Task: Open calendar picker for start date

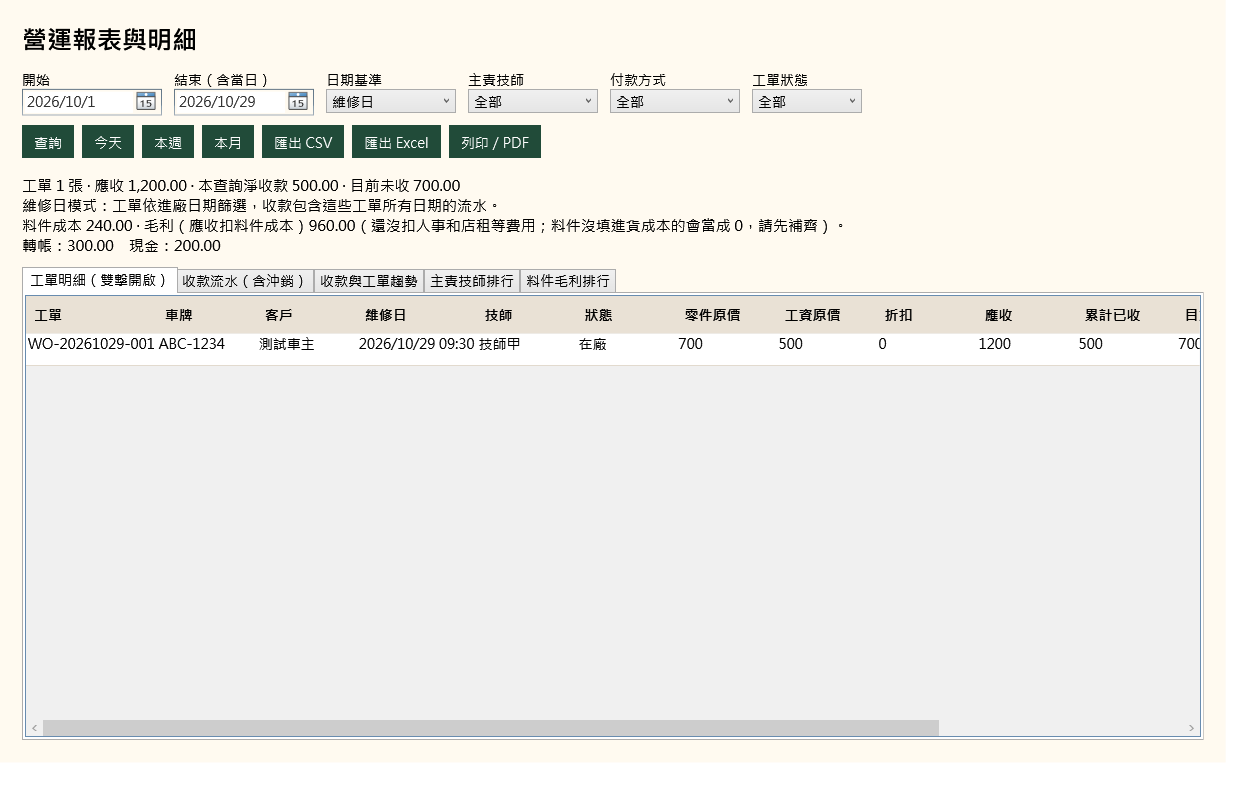Action: pyautogui.click(x=146, y=101)
